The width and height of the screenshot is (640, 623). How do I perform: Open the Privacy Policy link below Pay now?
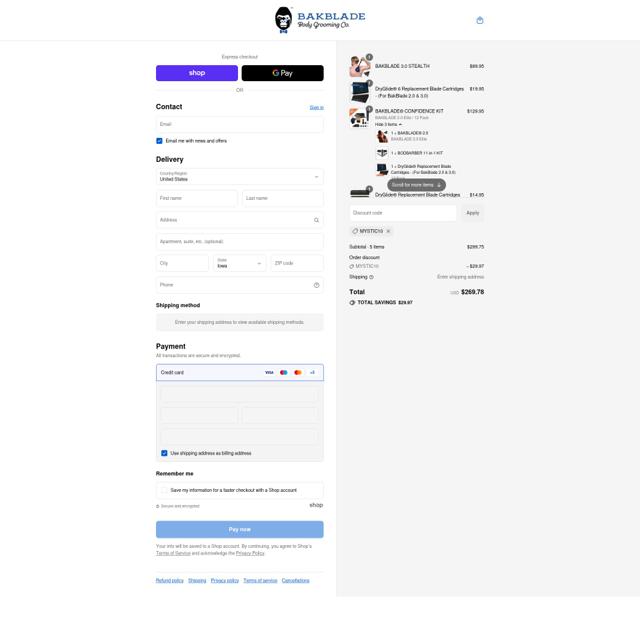[x=250, y=554]
